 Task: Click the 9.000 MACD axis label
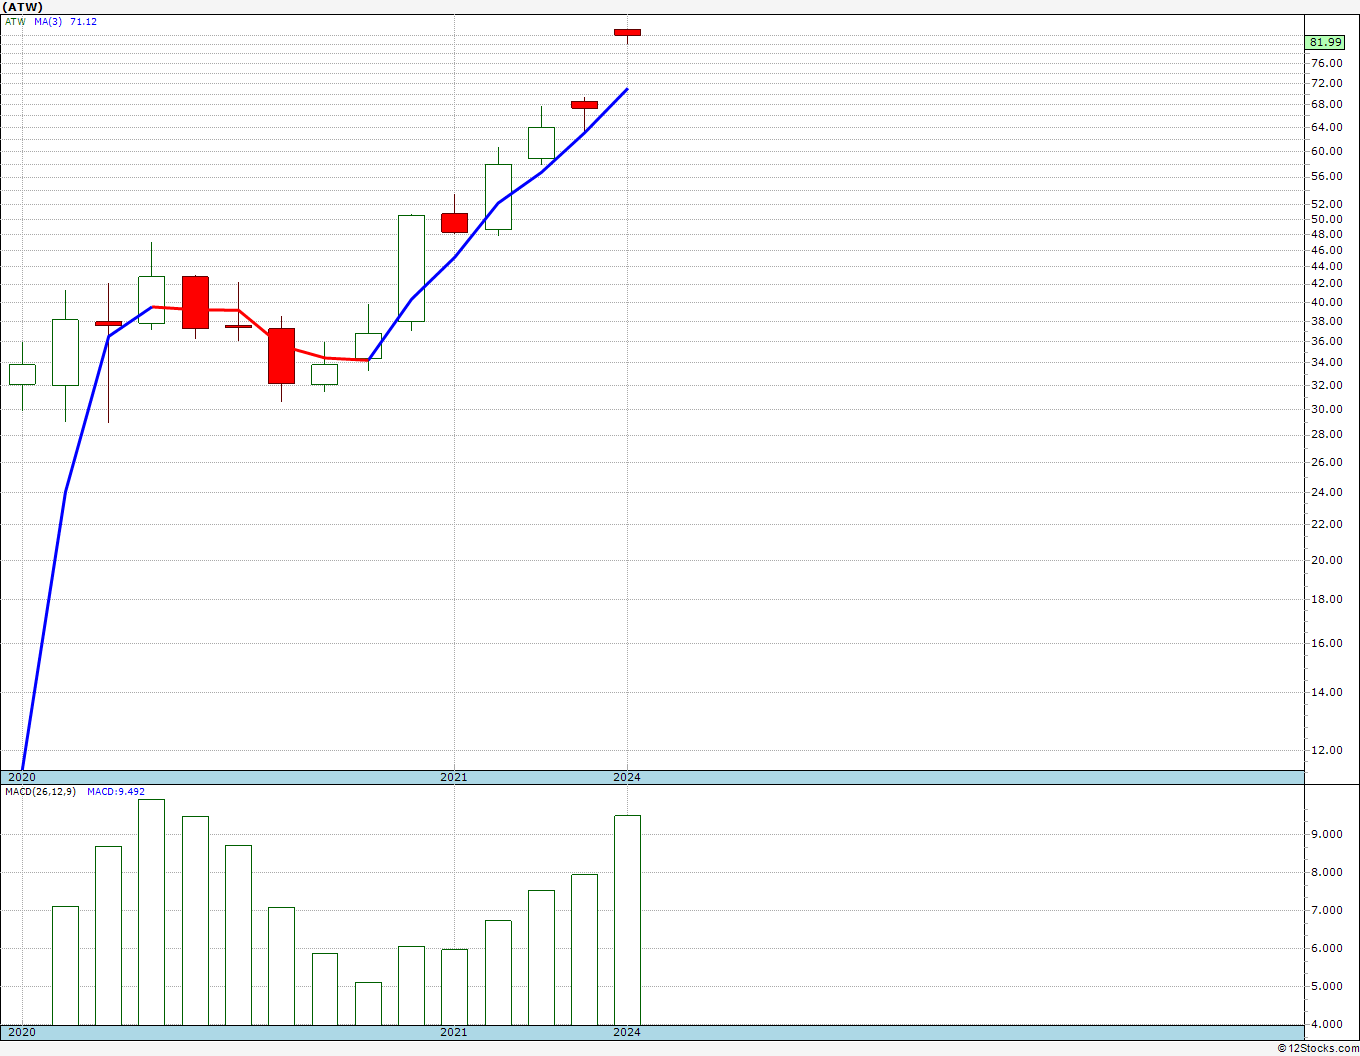1327,834
